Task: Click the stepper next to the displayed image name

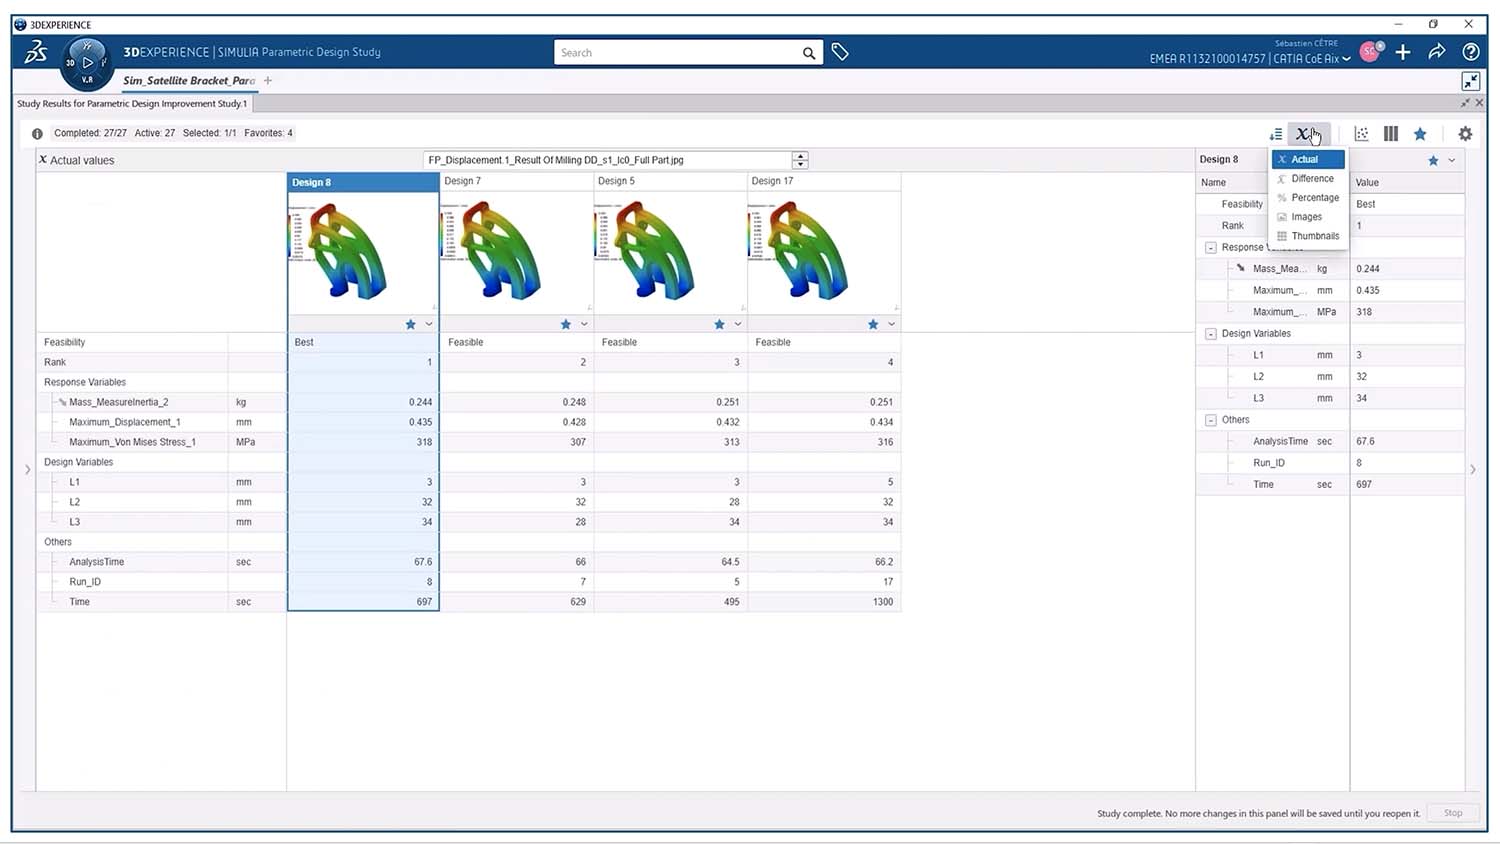Action: [799, 159]
